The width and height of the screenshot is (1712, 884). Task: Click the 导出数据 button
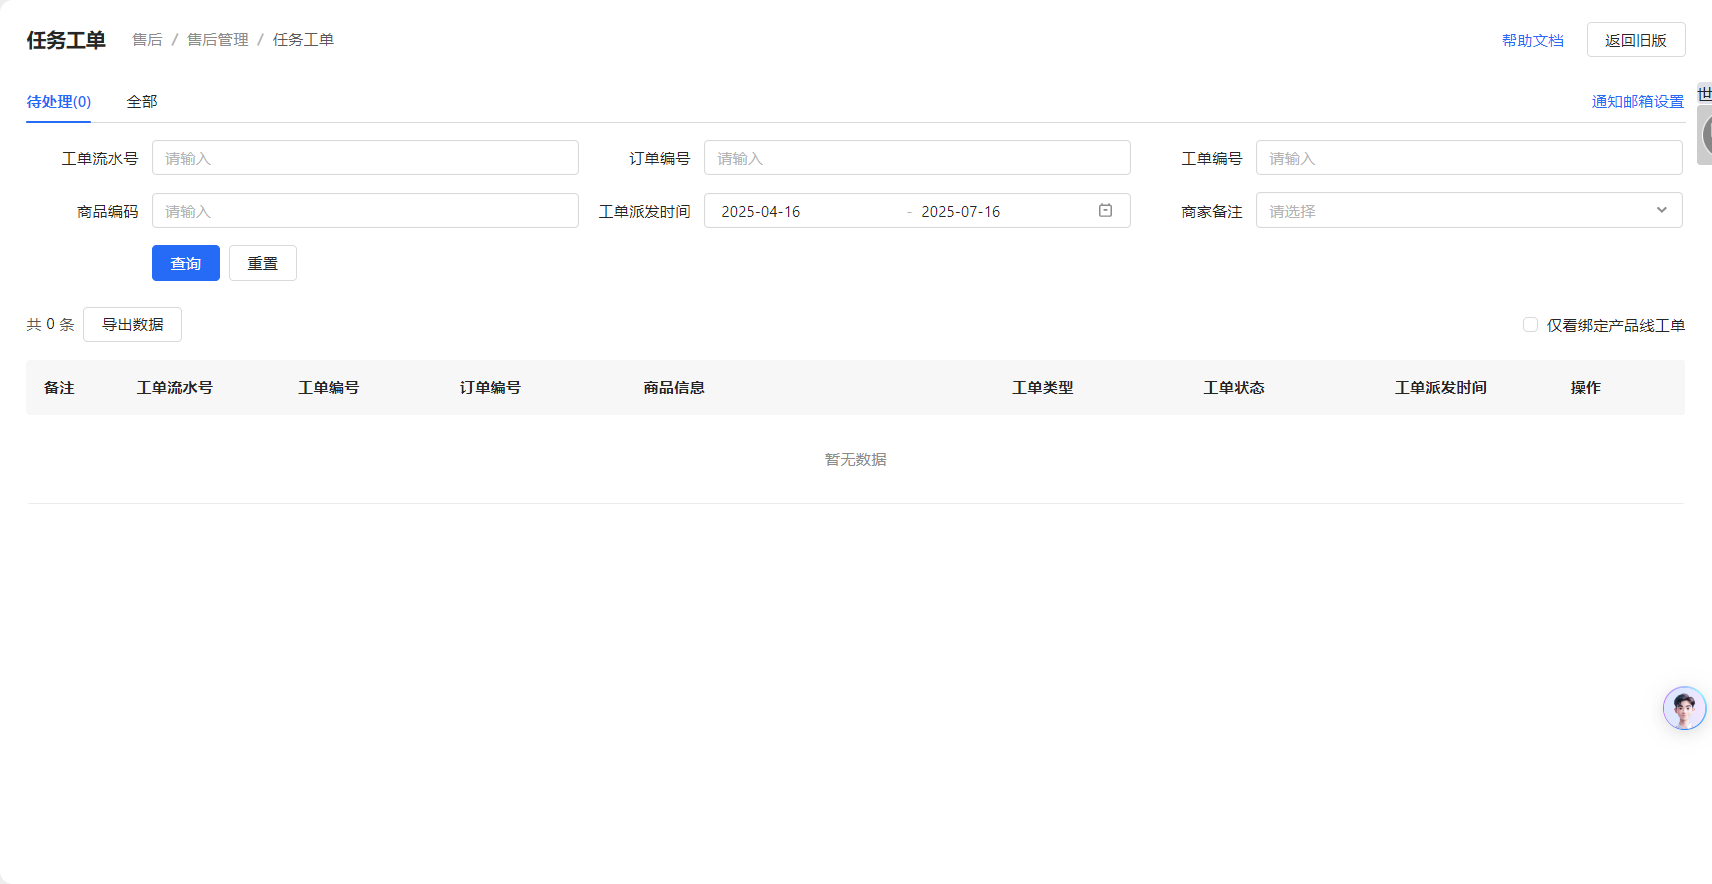tap(132, 325)
